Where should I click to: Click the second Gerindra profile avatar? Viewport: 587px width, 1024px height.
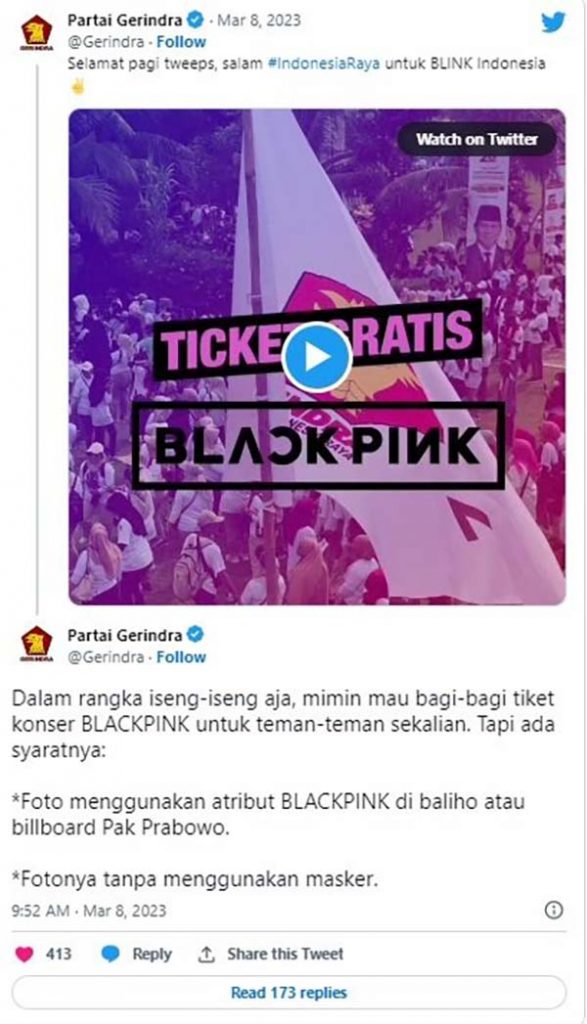click(x=37, y=643)
